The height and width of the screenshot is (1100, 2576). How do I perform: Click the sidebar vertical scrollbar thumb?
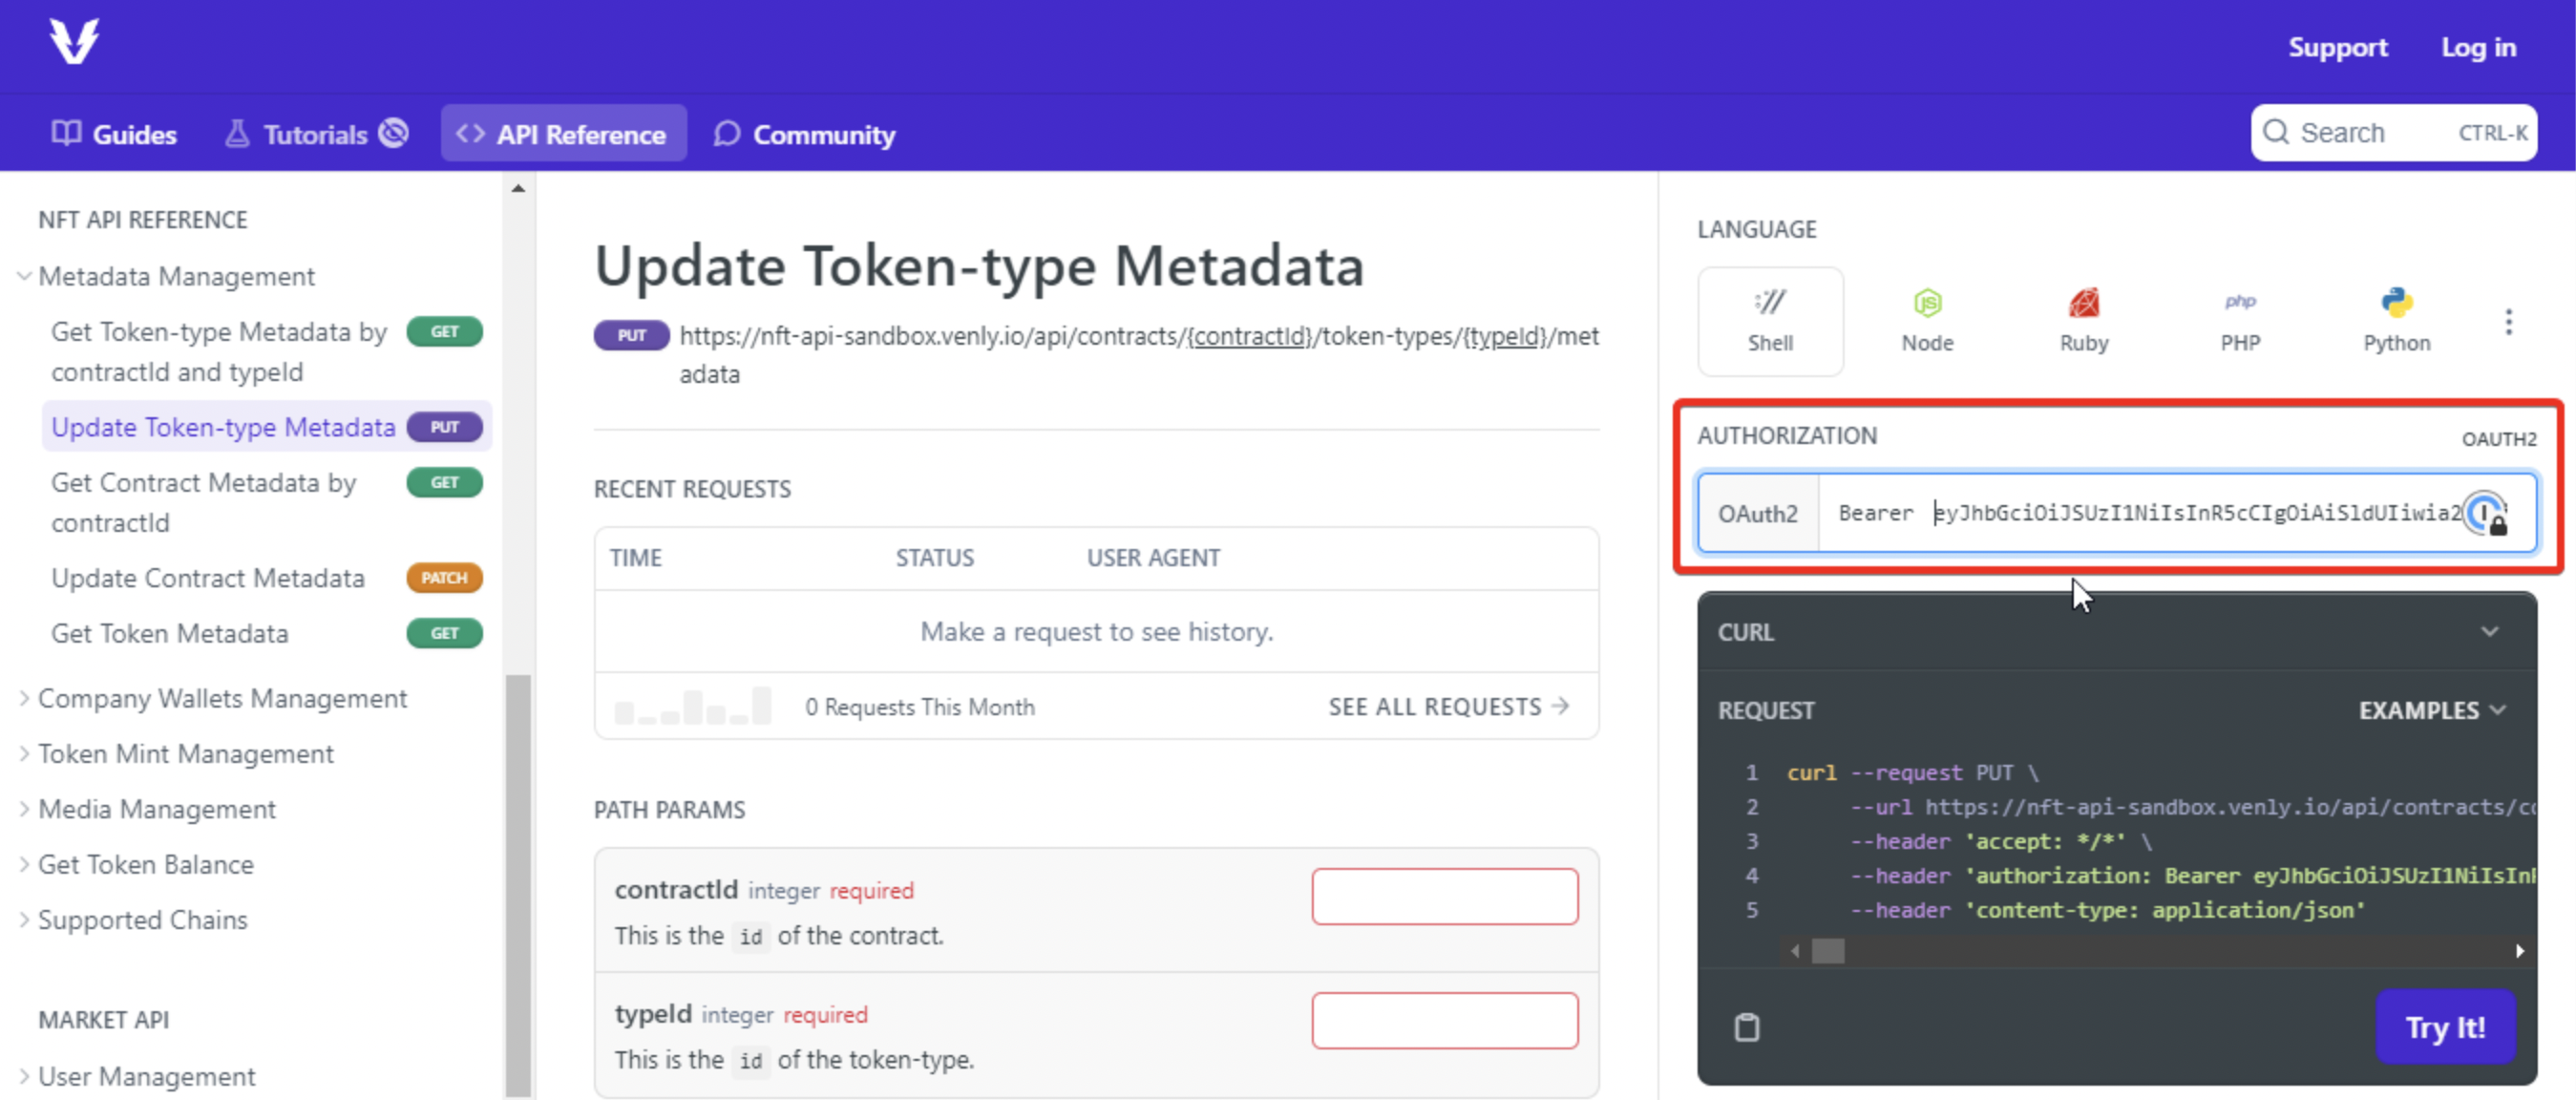point(517,886)
